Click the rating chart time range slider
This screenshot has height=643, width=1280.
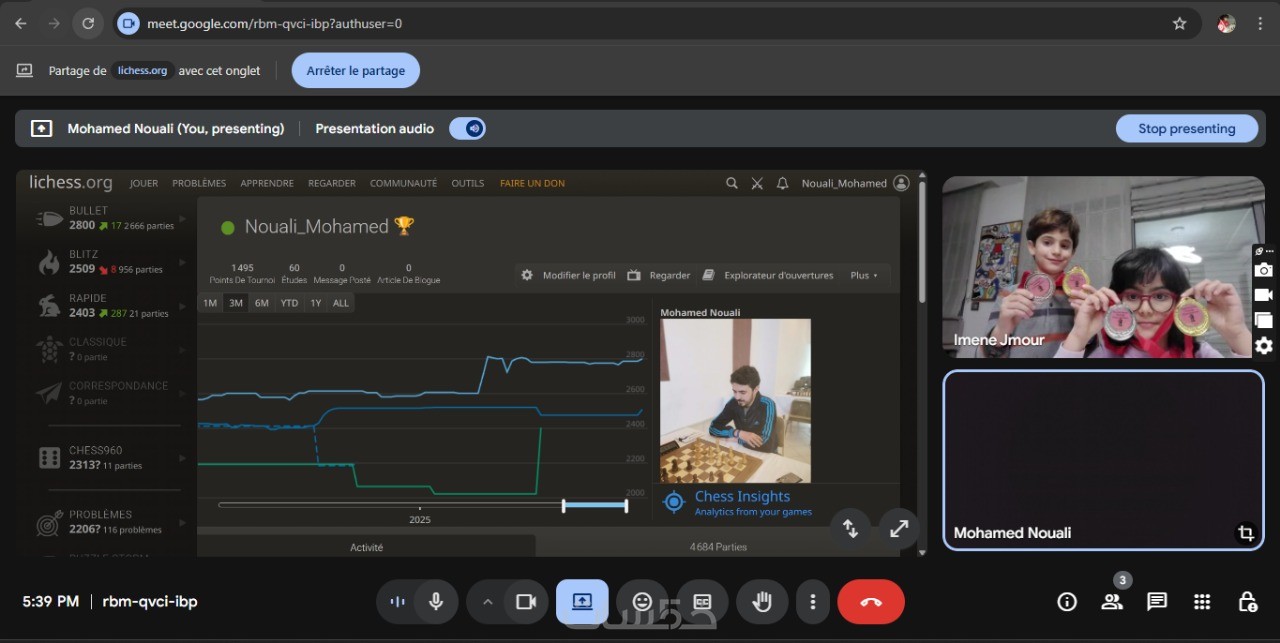[x=422, y=505]
